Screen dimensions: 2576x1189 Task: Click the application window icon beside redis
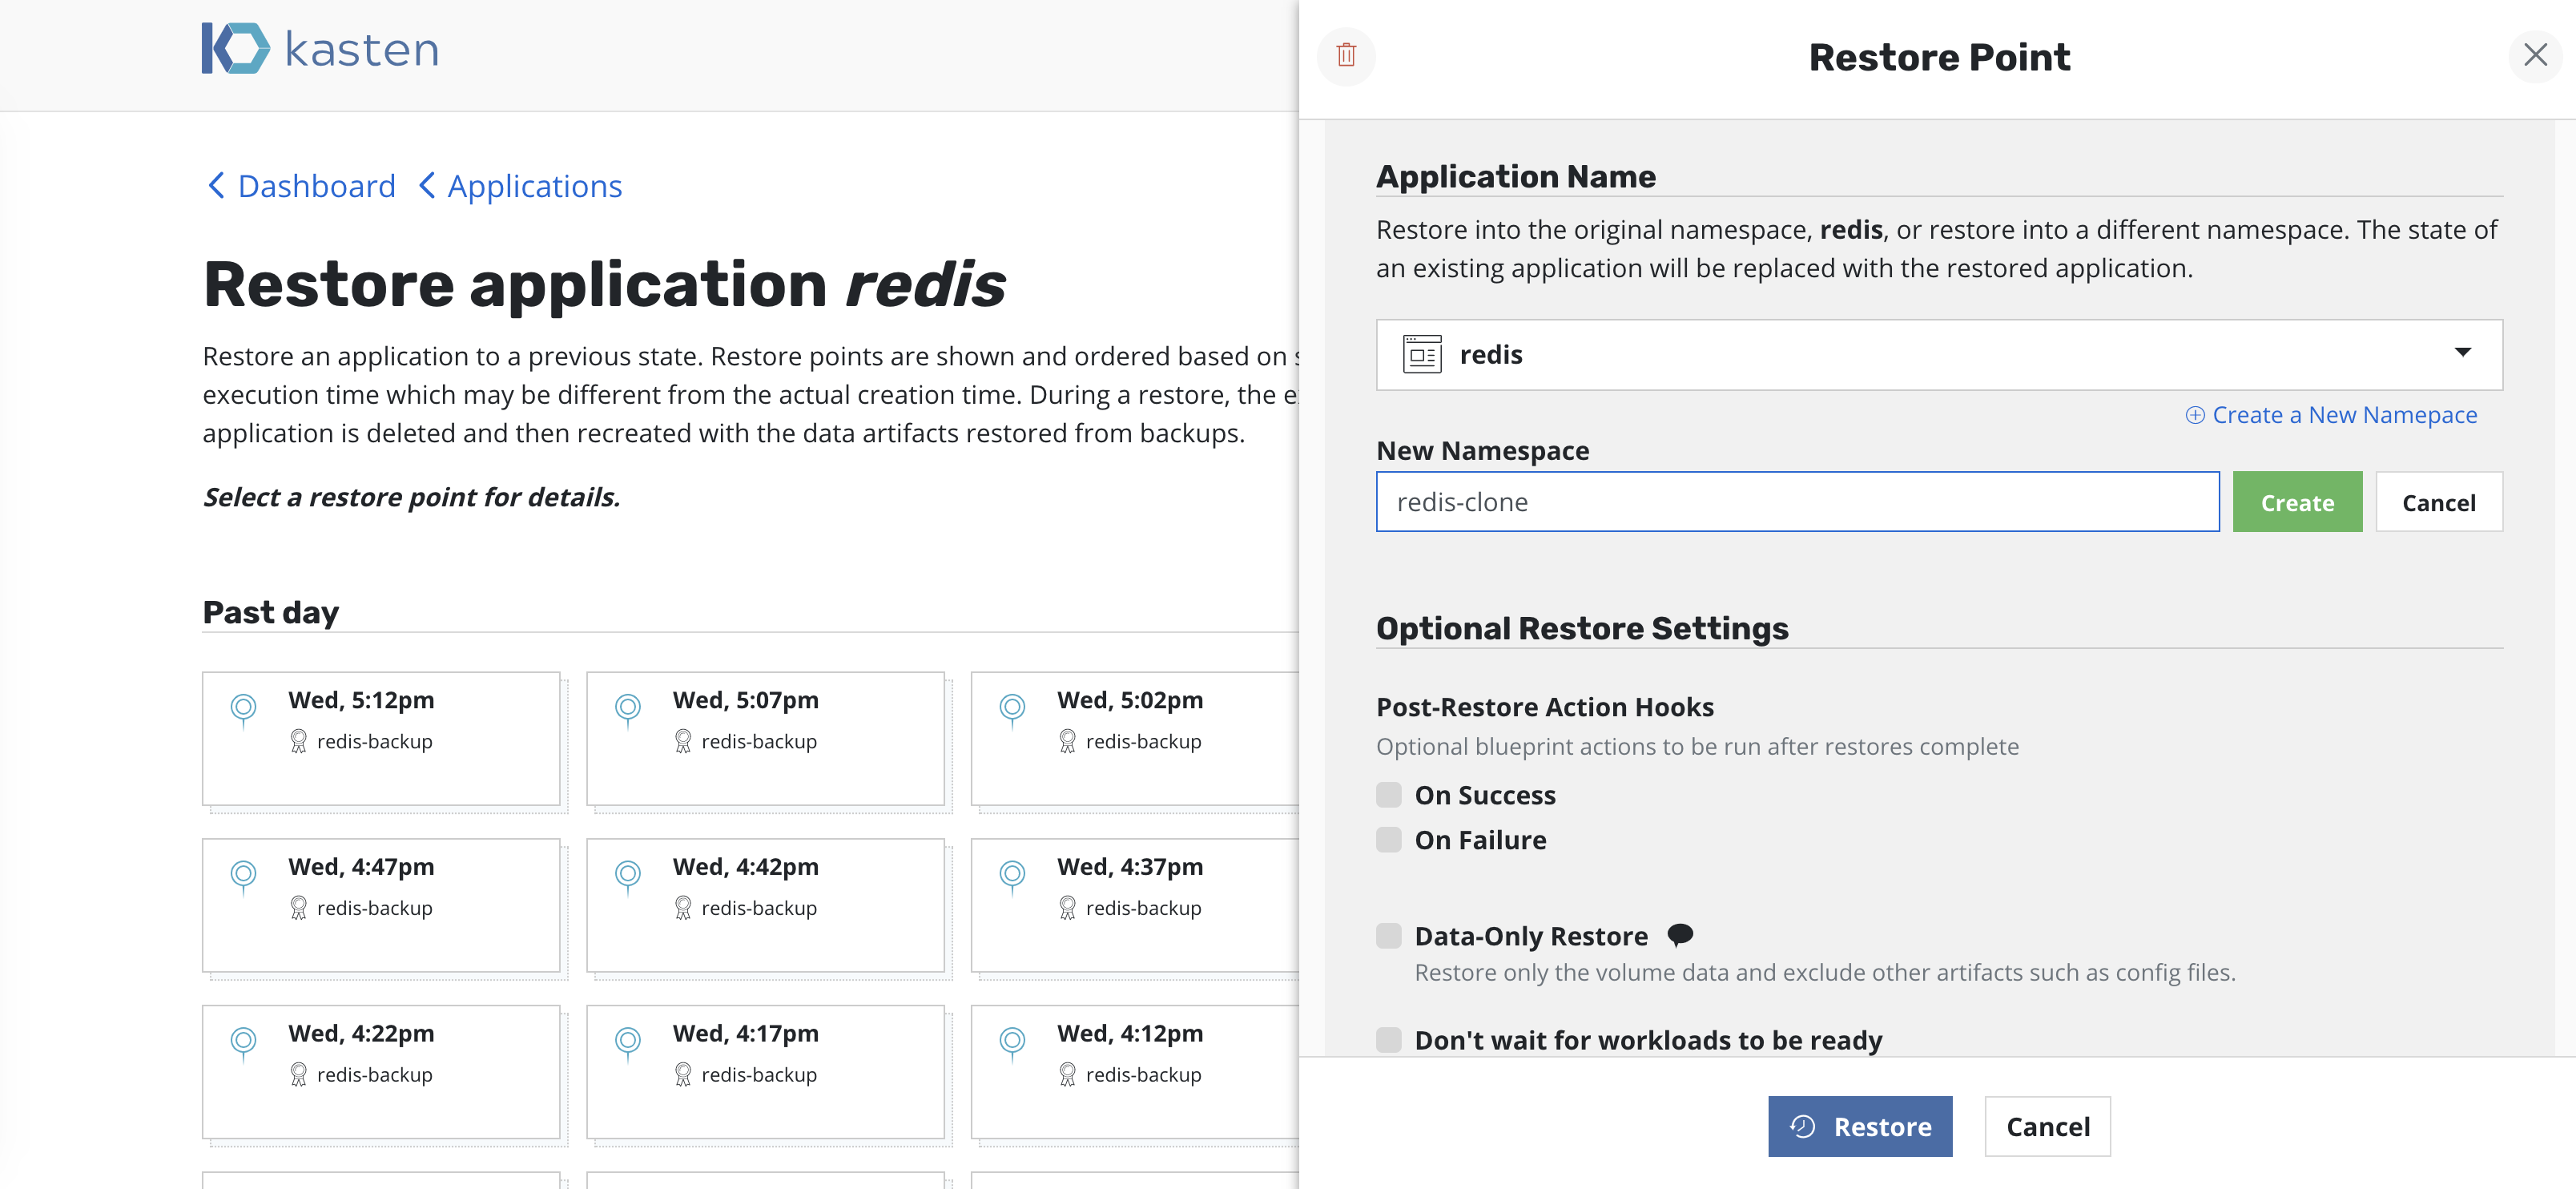[1421, 355]
